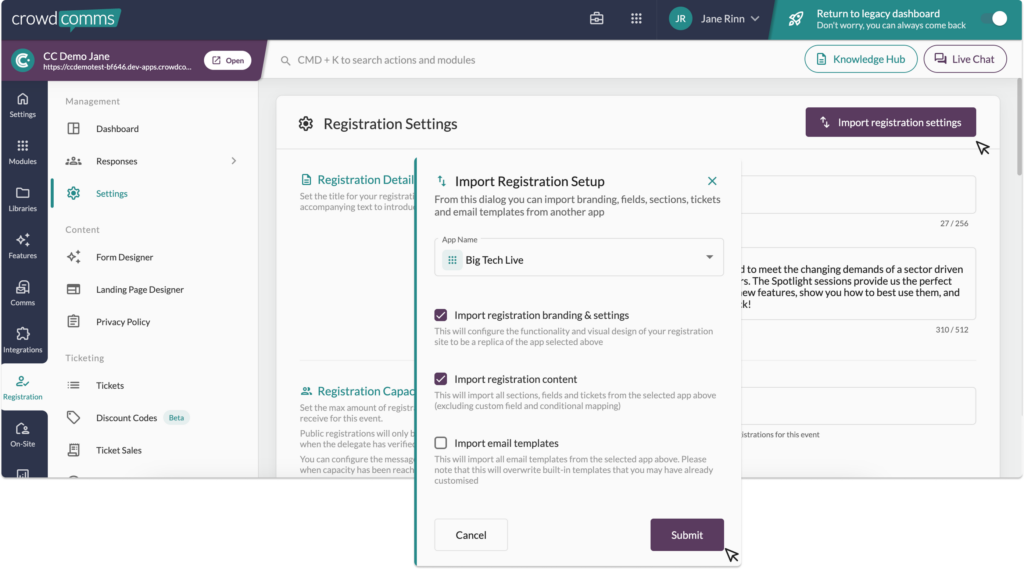Go to the Features sidebar section
The height and width of the screenshot is (569, 1024).
pyautogui.click(x=23, y=246)
